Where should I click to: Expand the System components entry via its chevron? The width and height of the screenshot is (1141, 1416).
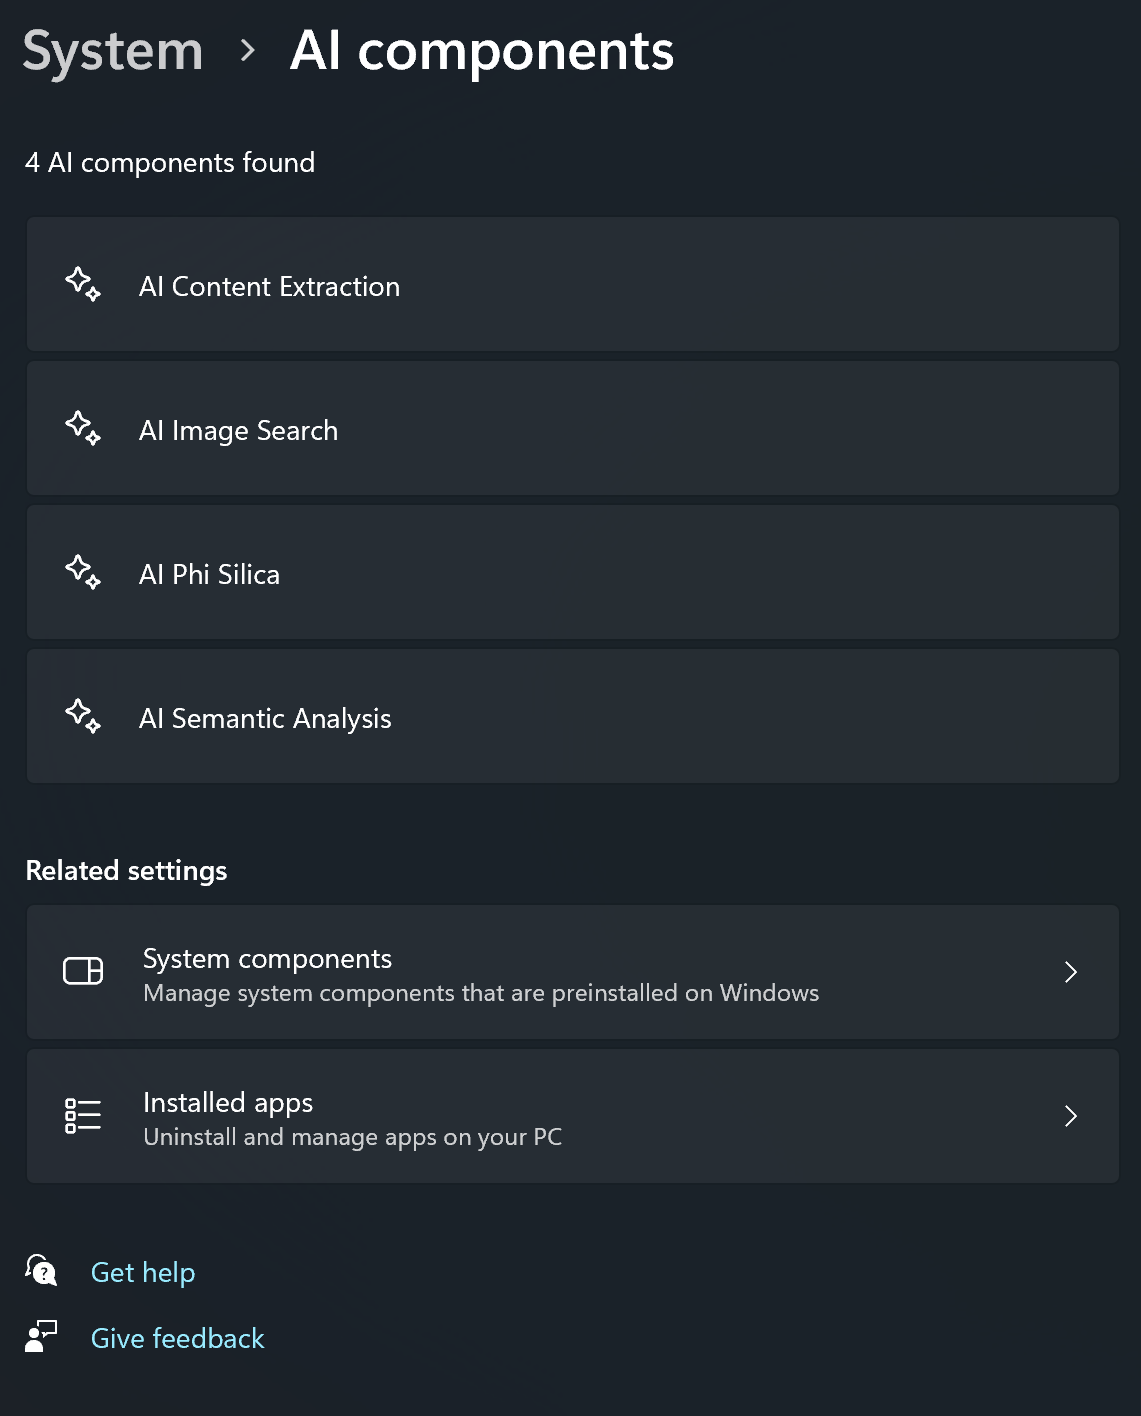point(1071,971)
